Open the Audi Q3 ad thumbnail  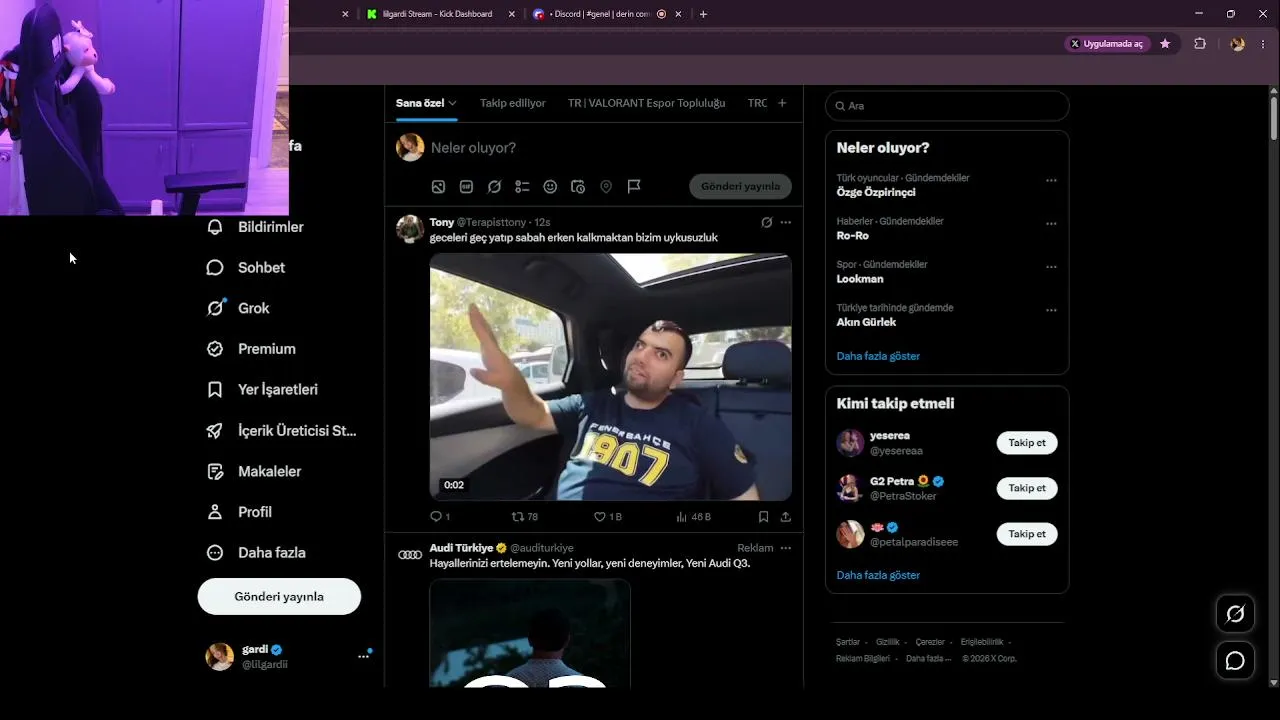coord(530,633)
